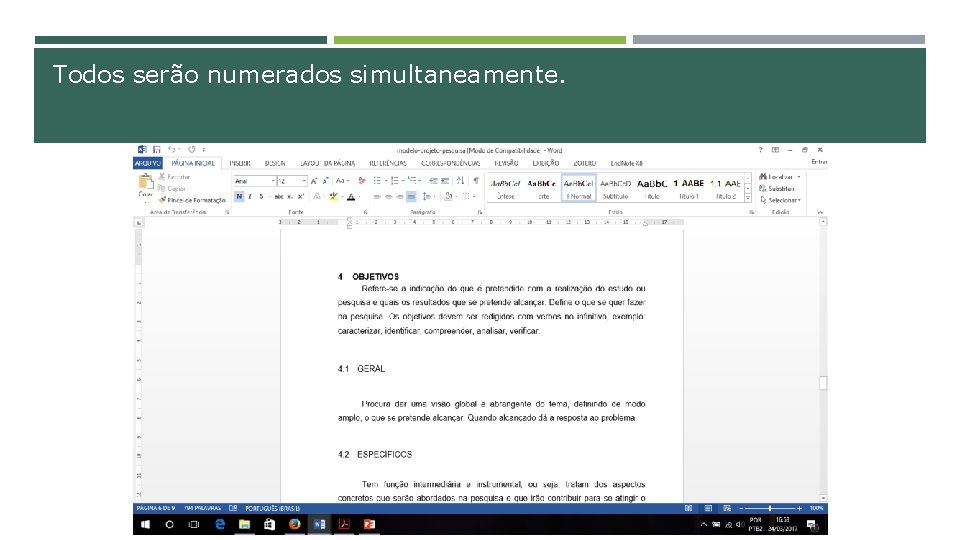
Task: Click the zoom slider in status bar
Action: click(770, 508)
